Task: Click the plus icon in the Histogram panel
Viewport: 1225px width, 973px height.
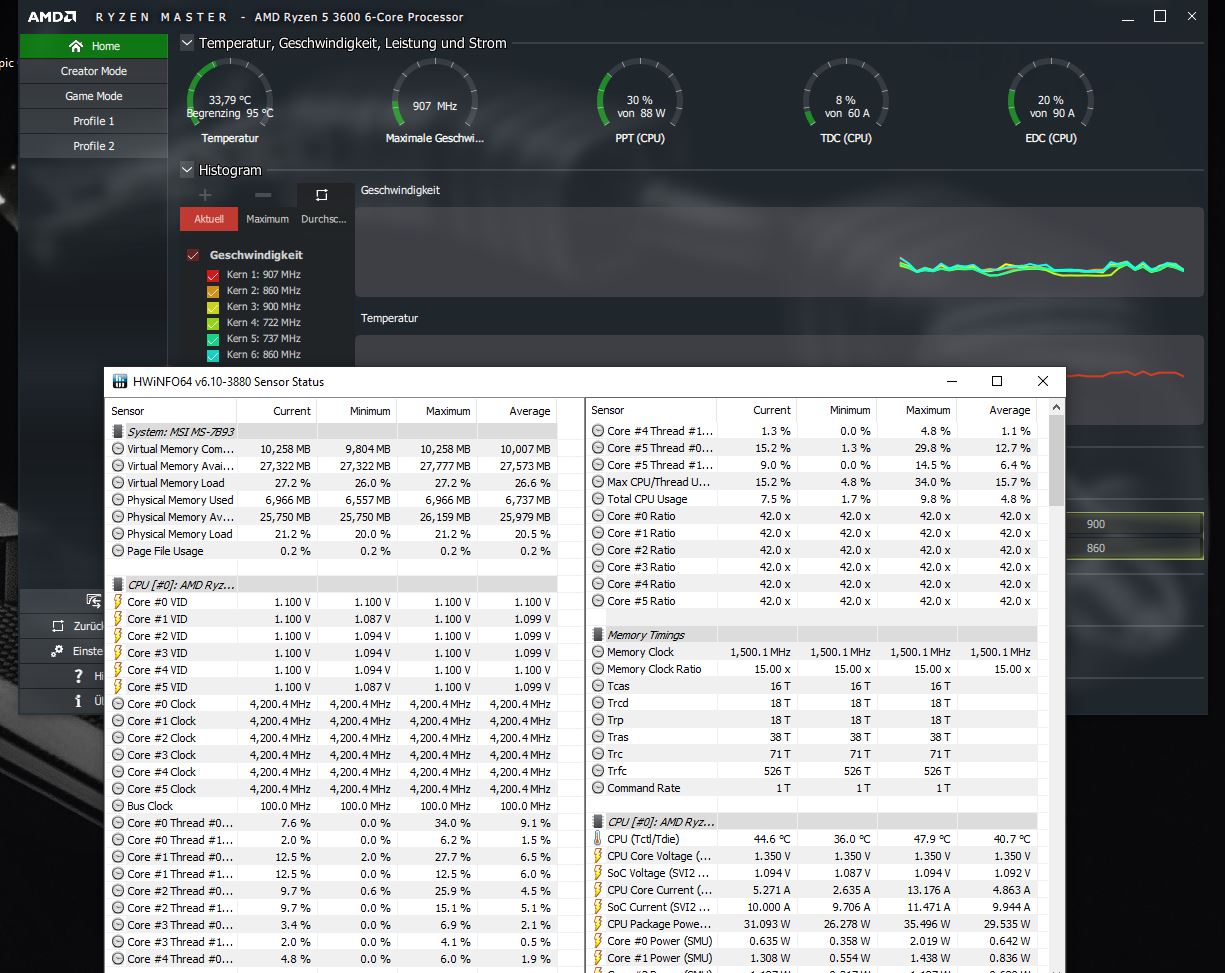Action: click(205, 195)
